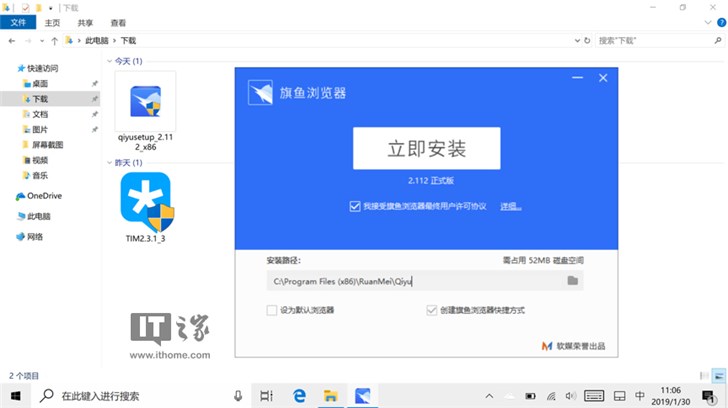
Task: Click the search magnifier icon in Explorer
Action: point(718,41)
